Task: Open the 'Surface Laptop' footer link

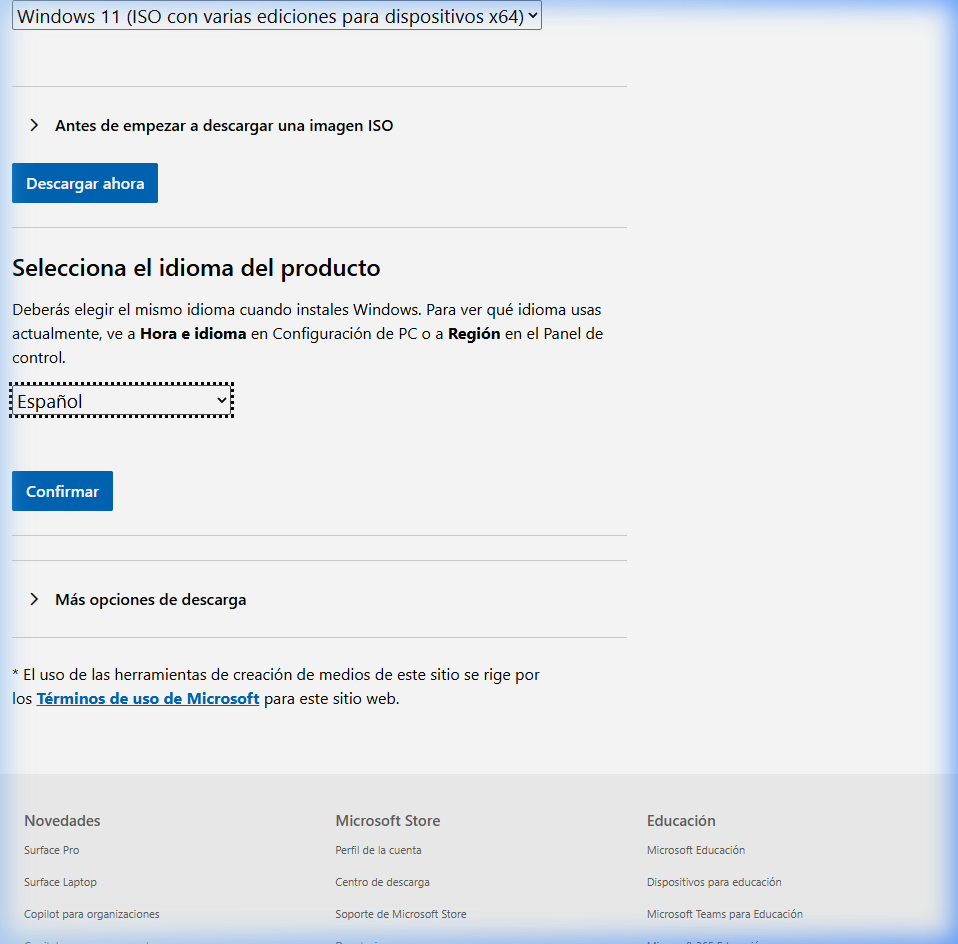Action: coord(60,882)
